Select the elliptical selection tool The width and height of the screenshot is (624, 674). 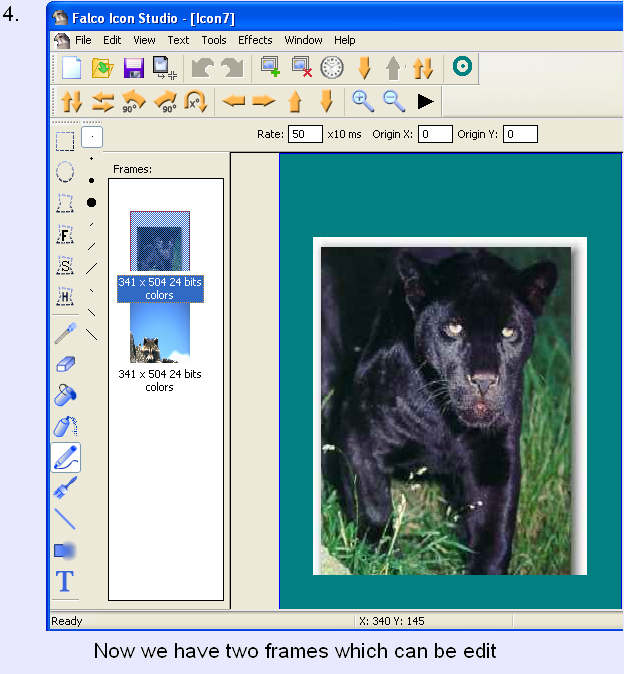click(65, 172)
